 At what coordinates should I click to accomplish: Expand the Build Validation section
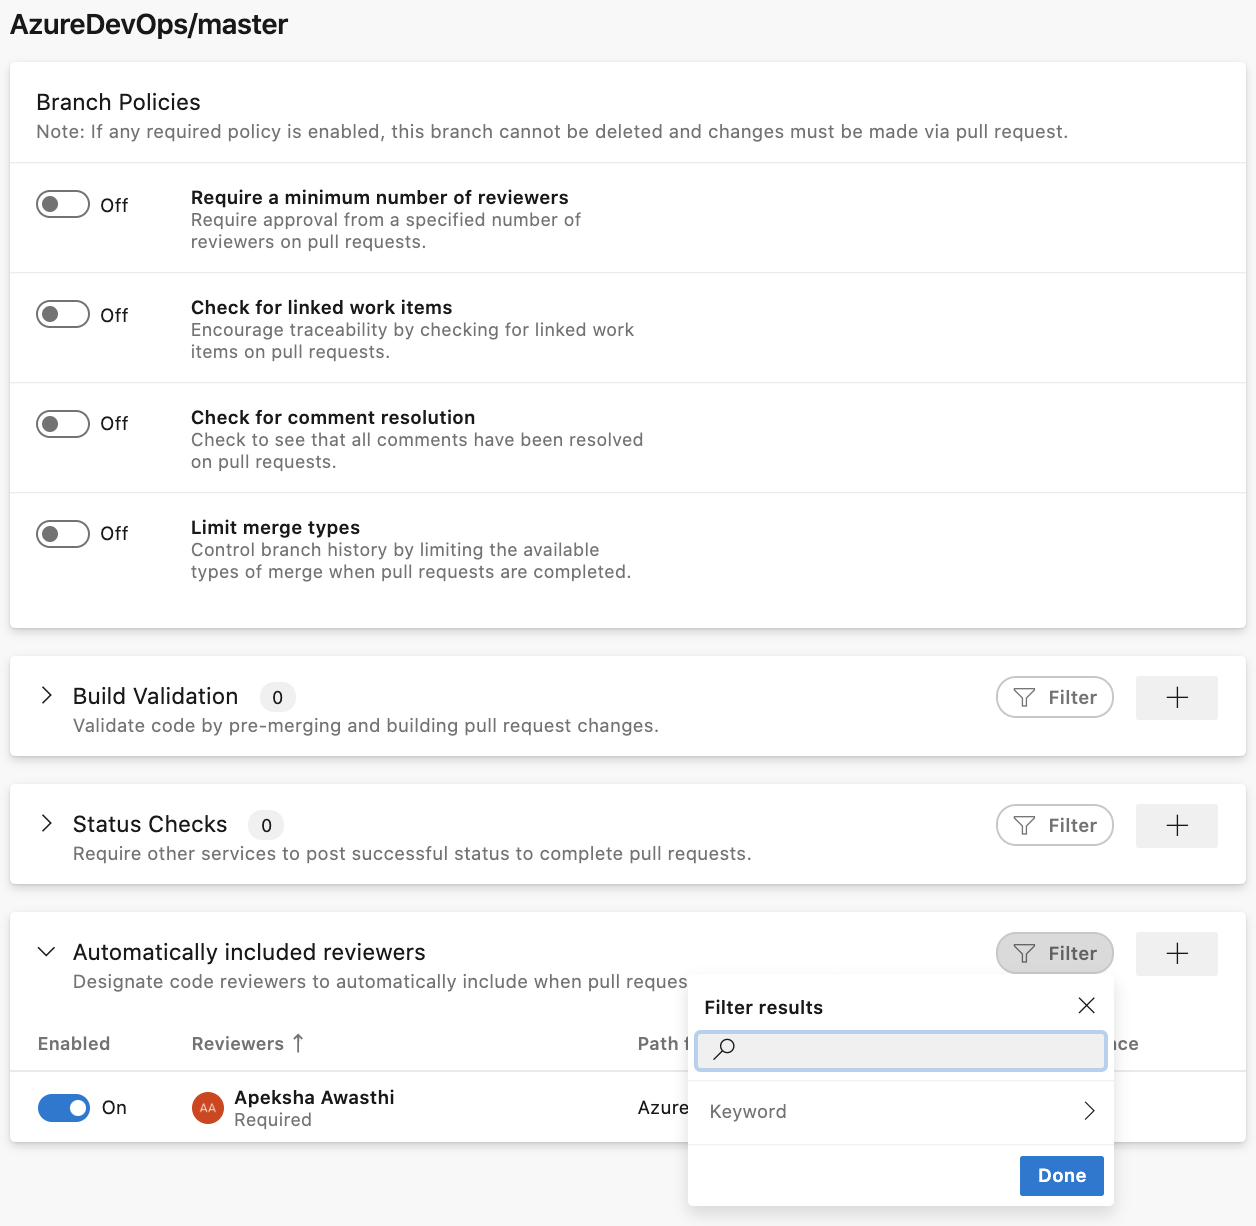click(45, 696)
